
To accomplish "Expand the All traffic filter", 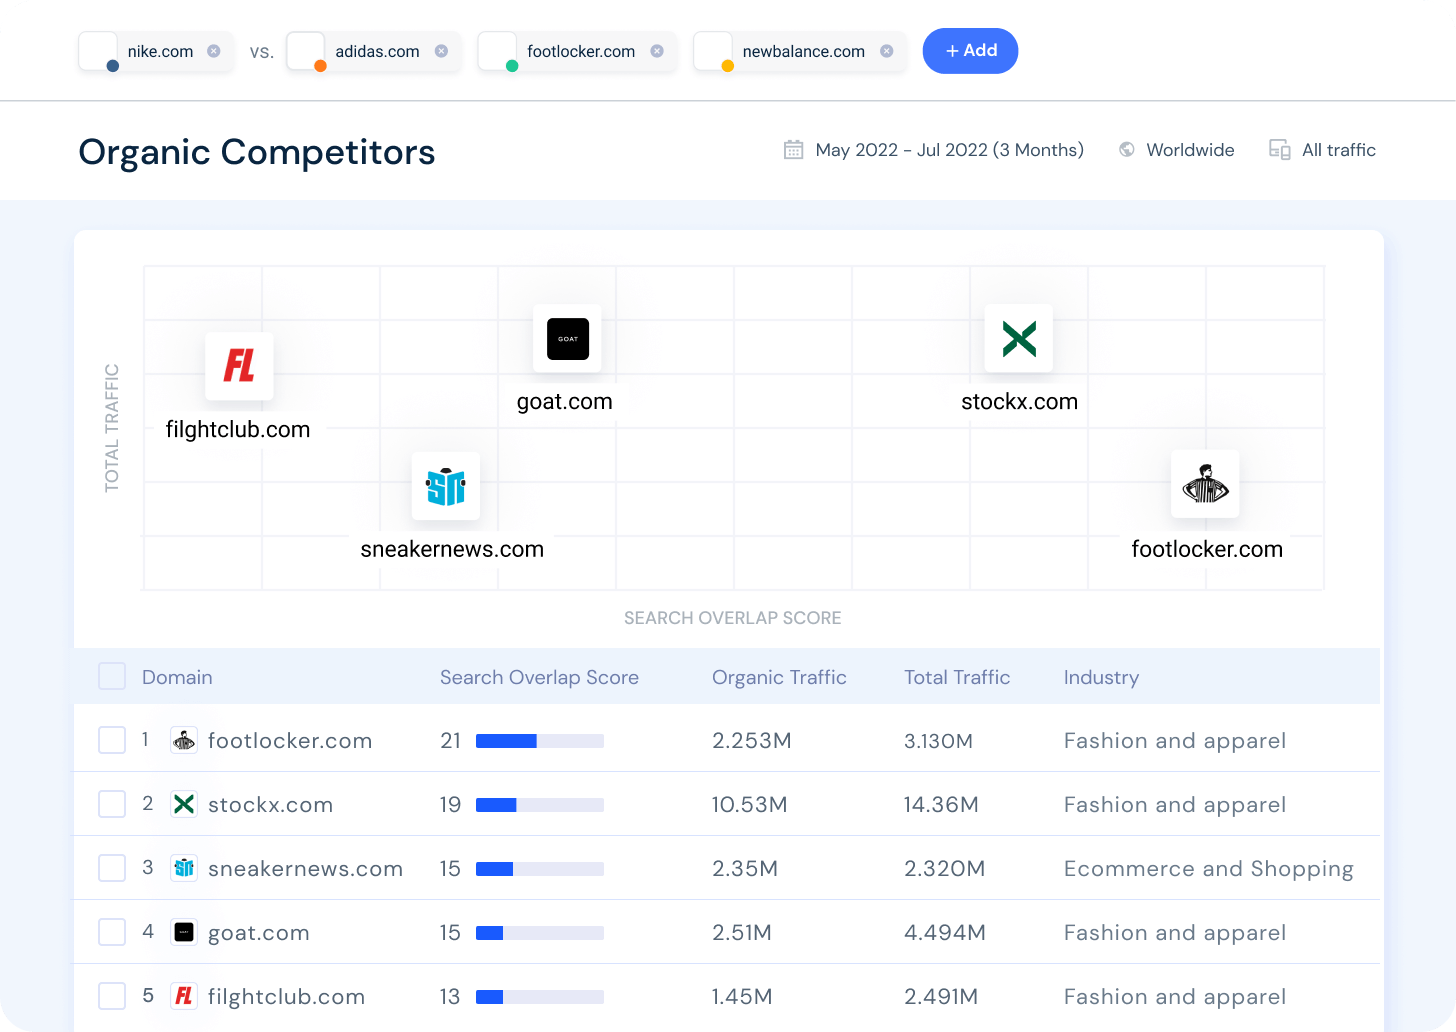I will point(1338,150).
